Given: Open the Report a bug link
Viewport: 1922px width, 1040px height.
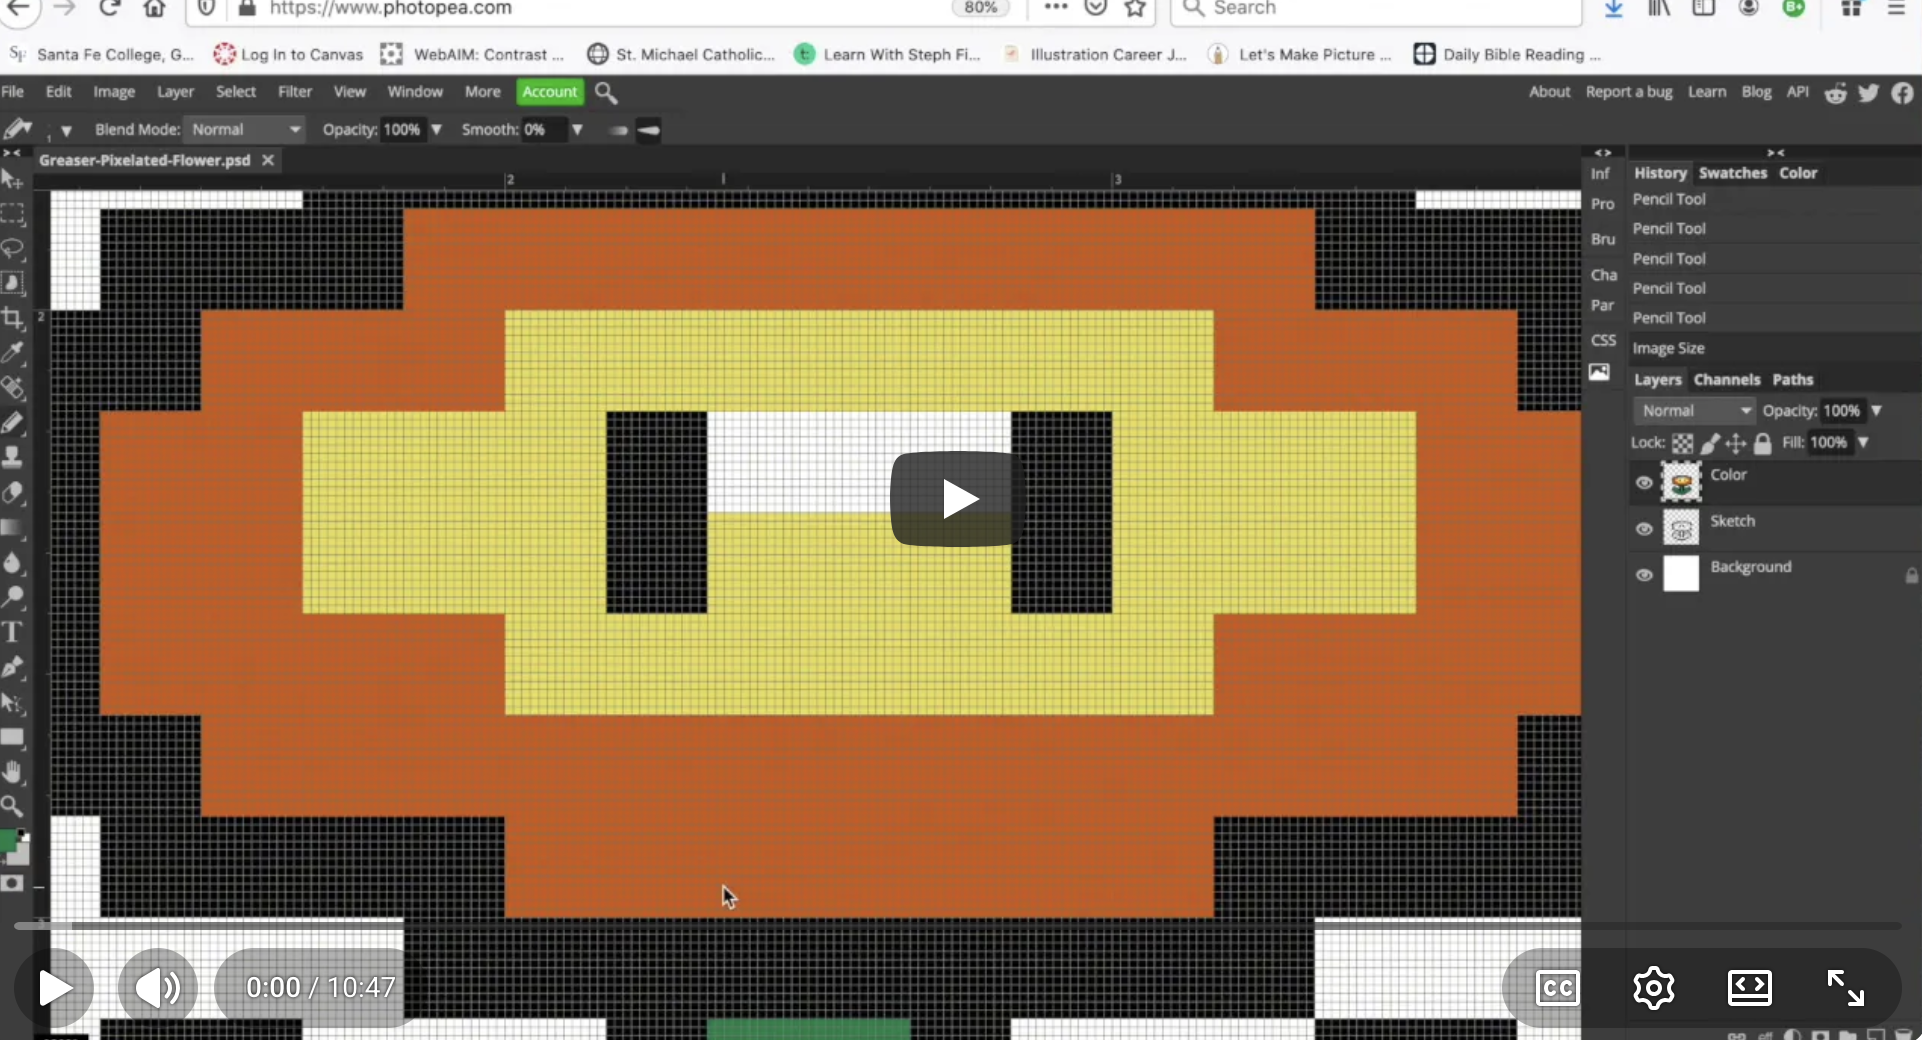Looking at the screenshot, I should [1629, 92].
